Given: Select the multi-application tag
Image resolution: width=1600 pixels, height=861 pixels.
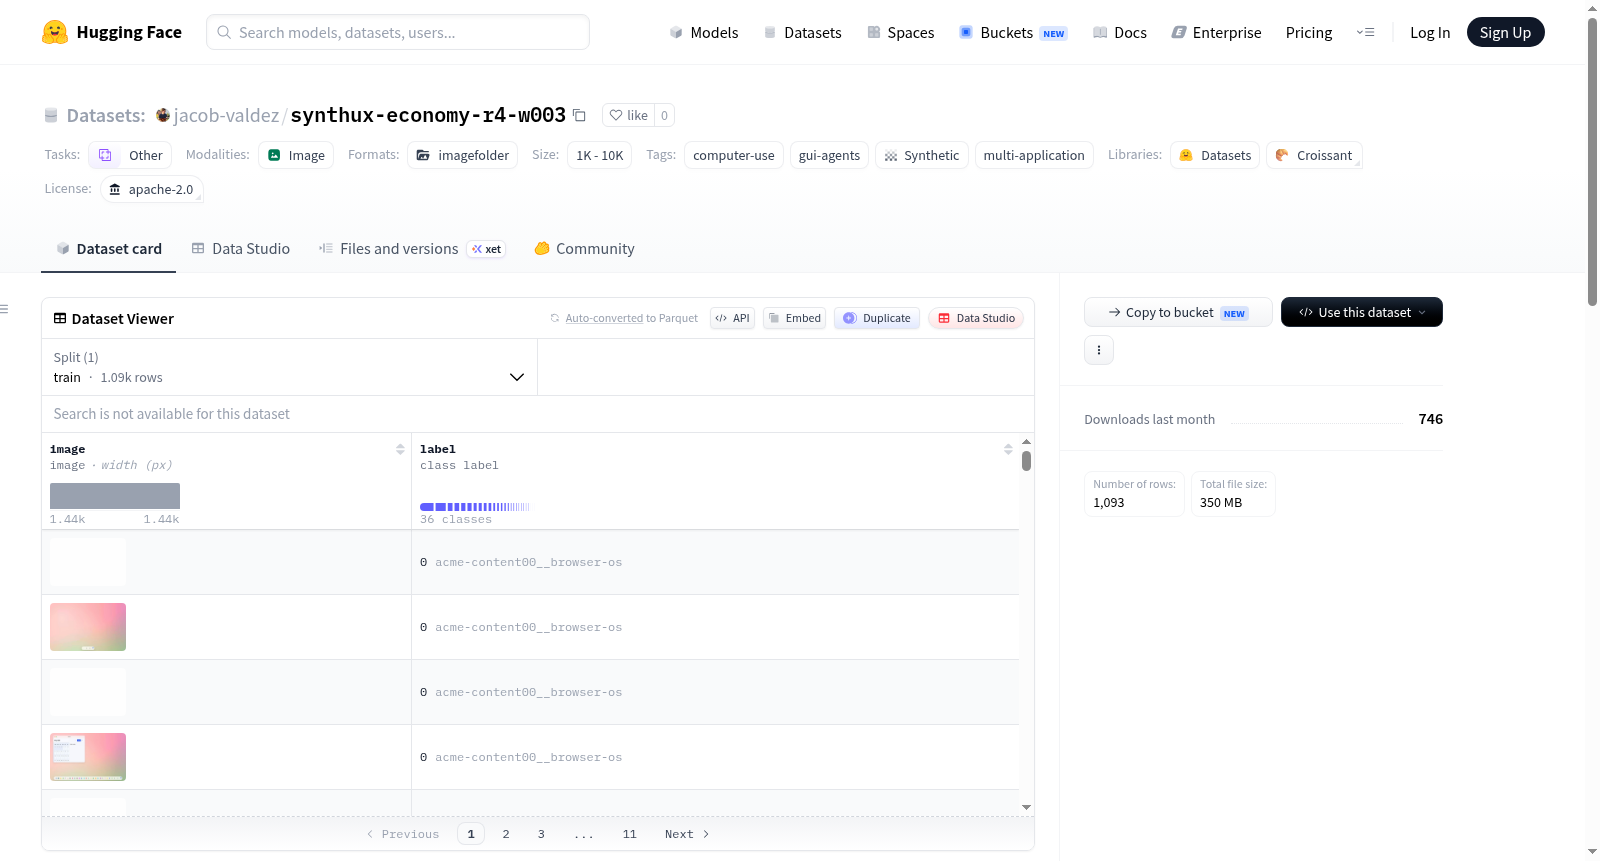Looking at the screenshot, I should [1034, 155].
